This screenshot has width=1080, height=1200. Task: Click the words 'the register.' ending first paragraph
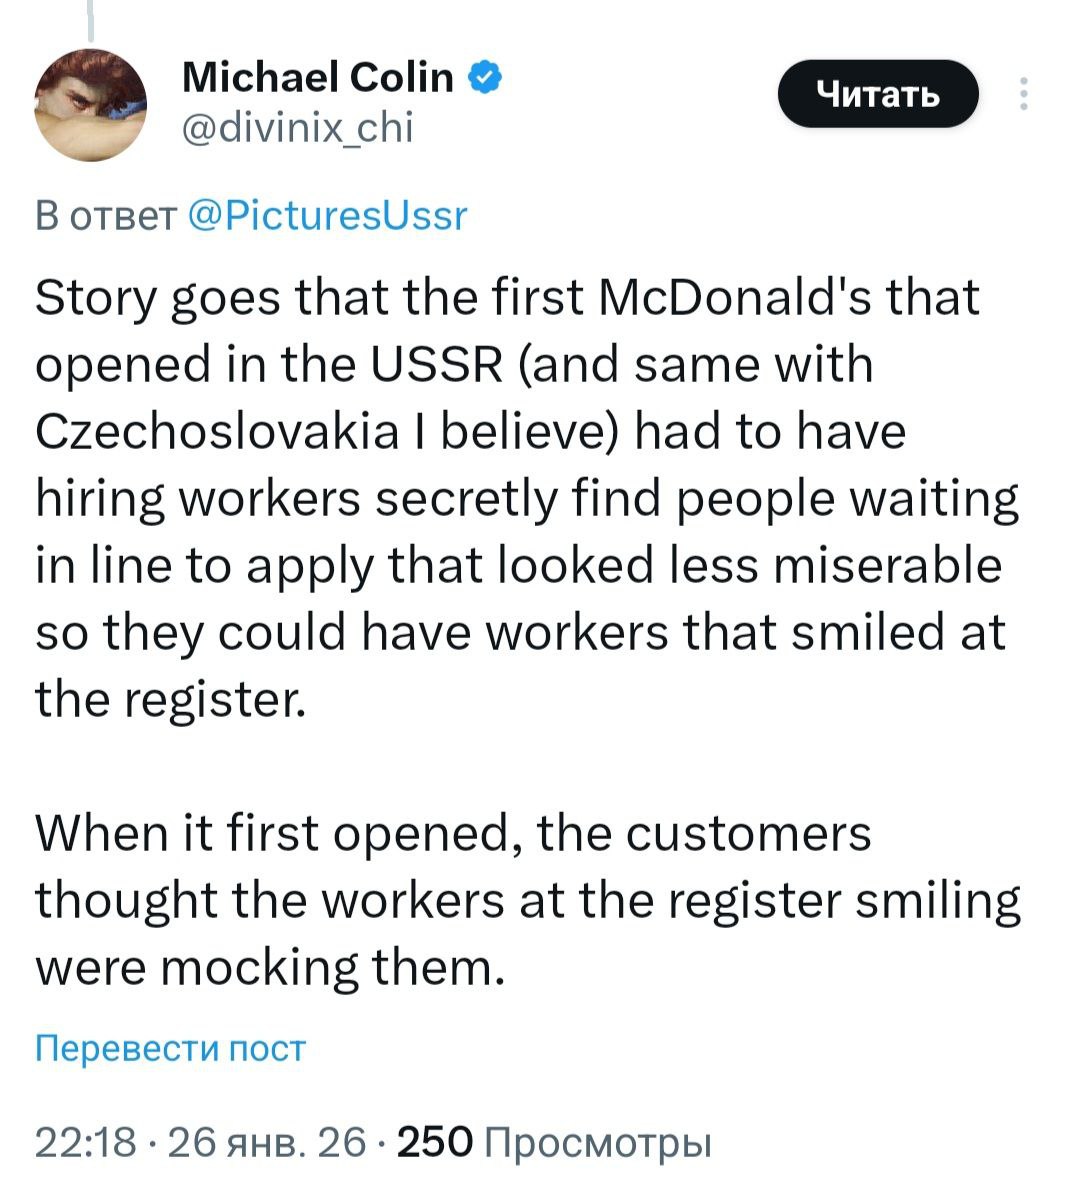169,699
